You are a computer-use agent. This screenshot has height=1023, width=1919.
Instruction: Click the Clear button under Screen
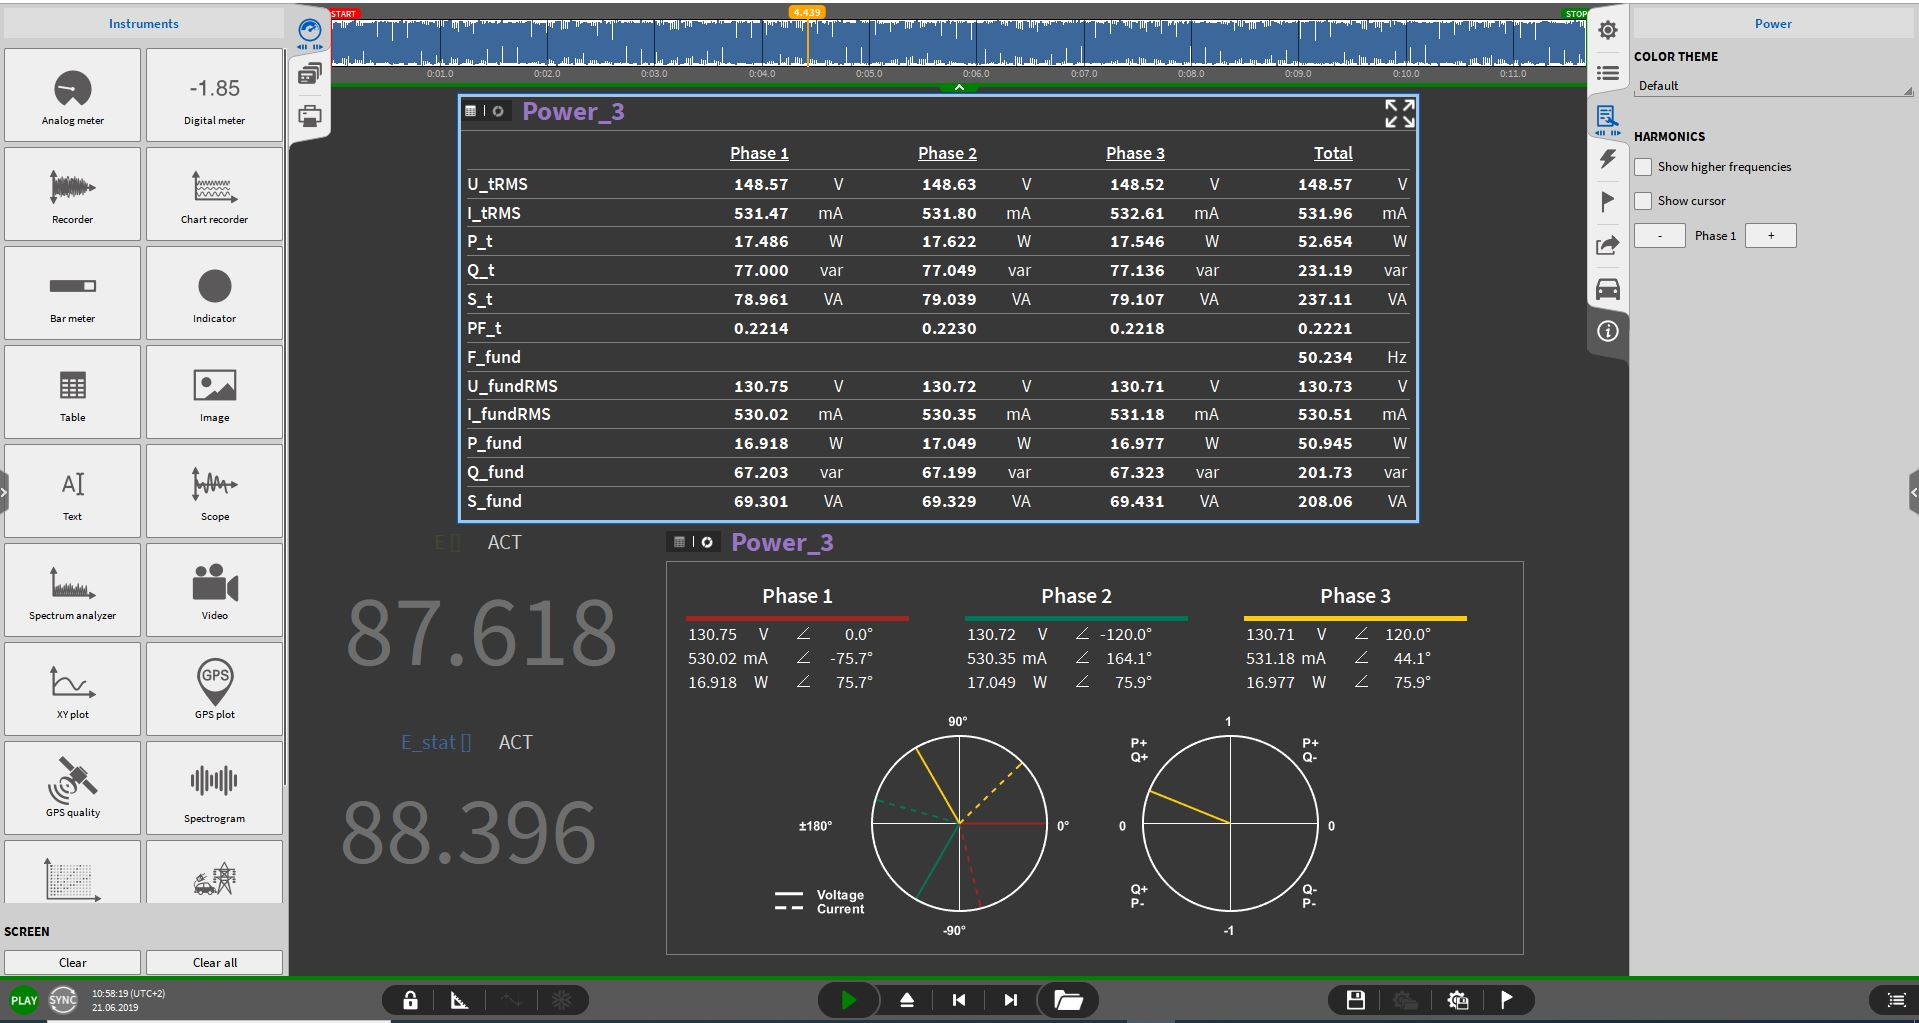pos(72,962)
